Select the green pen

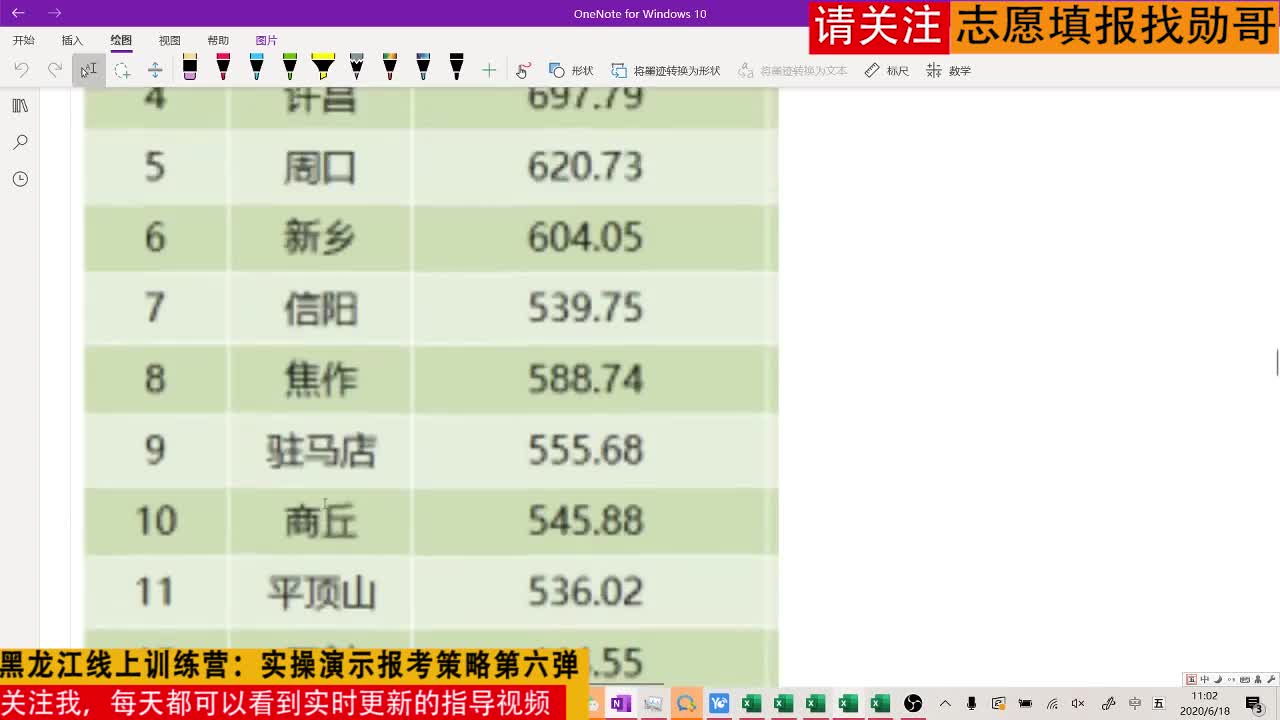[290, 67]
